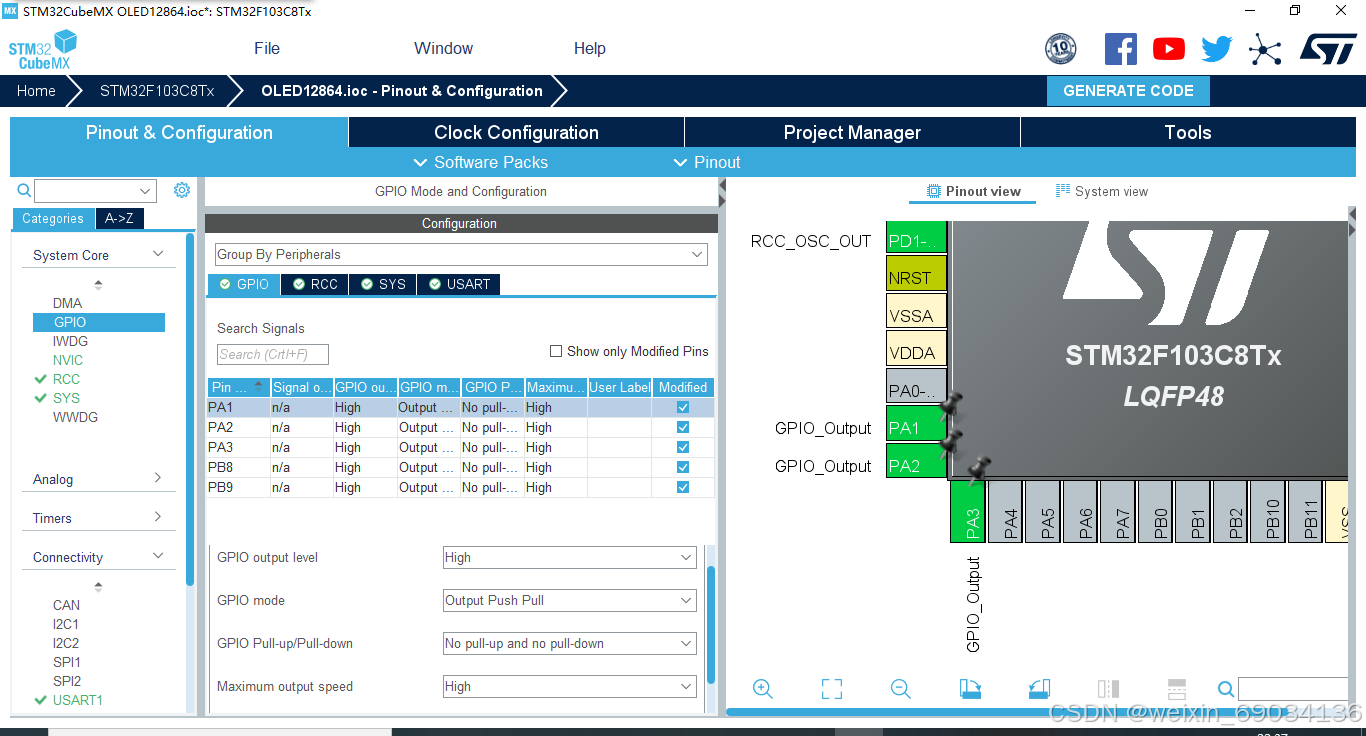Select USART1 in the Connectivity list
This screenshot has width=1366, height=736.
tap(78, 700)
